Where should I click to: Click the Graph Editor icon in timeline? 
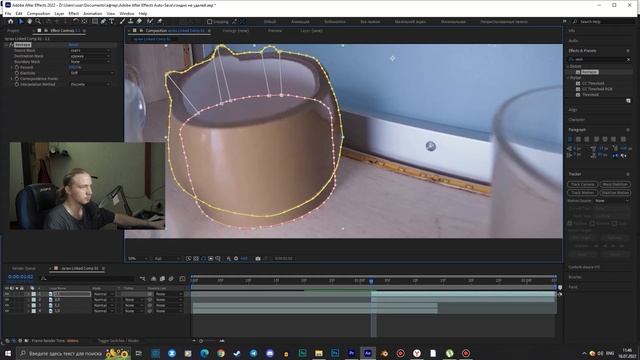pyautogui.click(x=182, y=279)
